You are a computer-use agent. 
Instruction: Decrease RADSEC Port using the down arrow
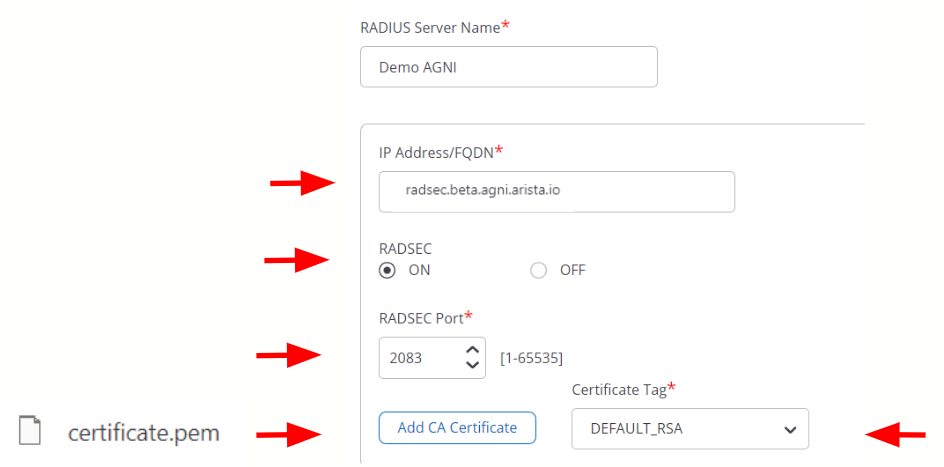(x=473, y=366)
